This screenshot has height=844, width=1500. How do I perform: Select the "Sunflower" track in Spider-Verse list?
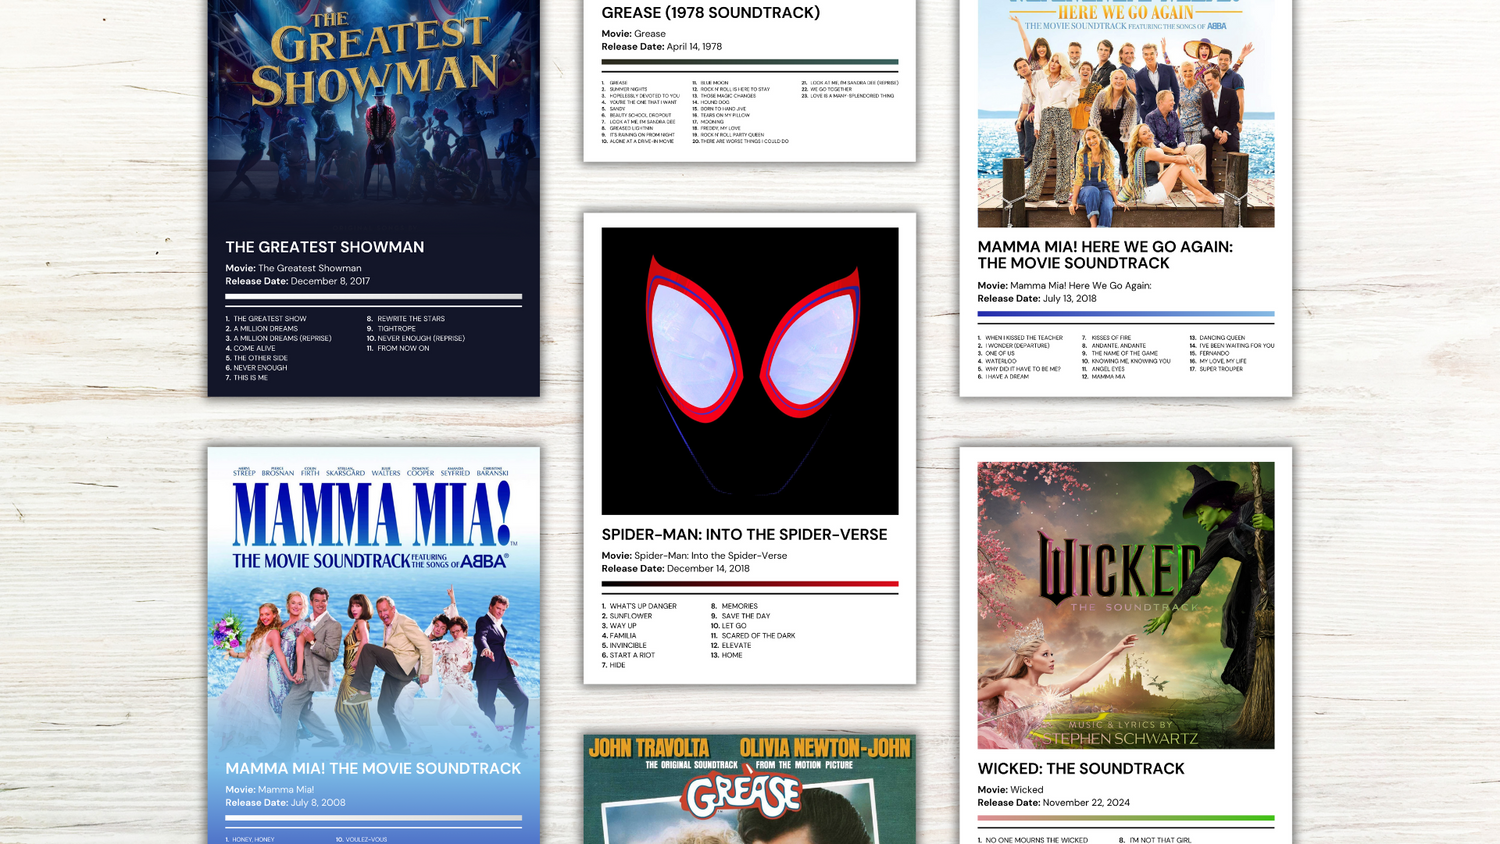point(630,616)
